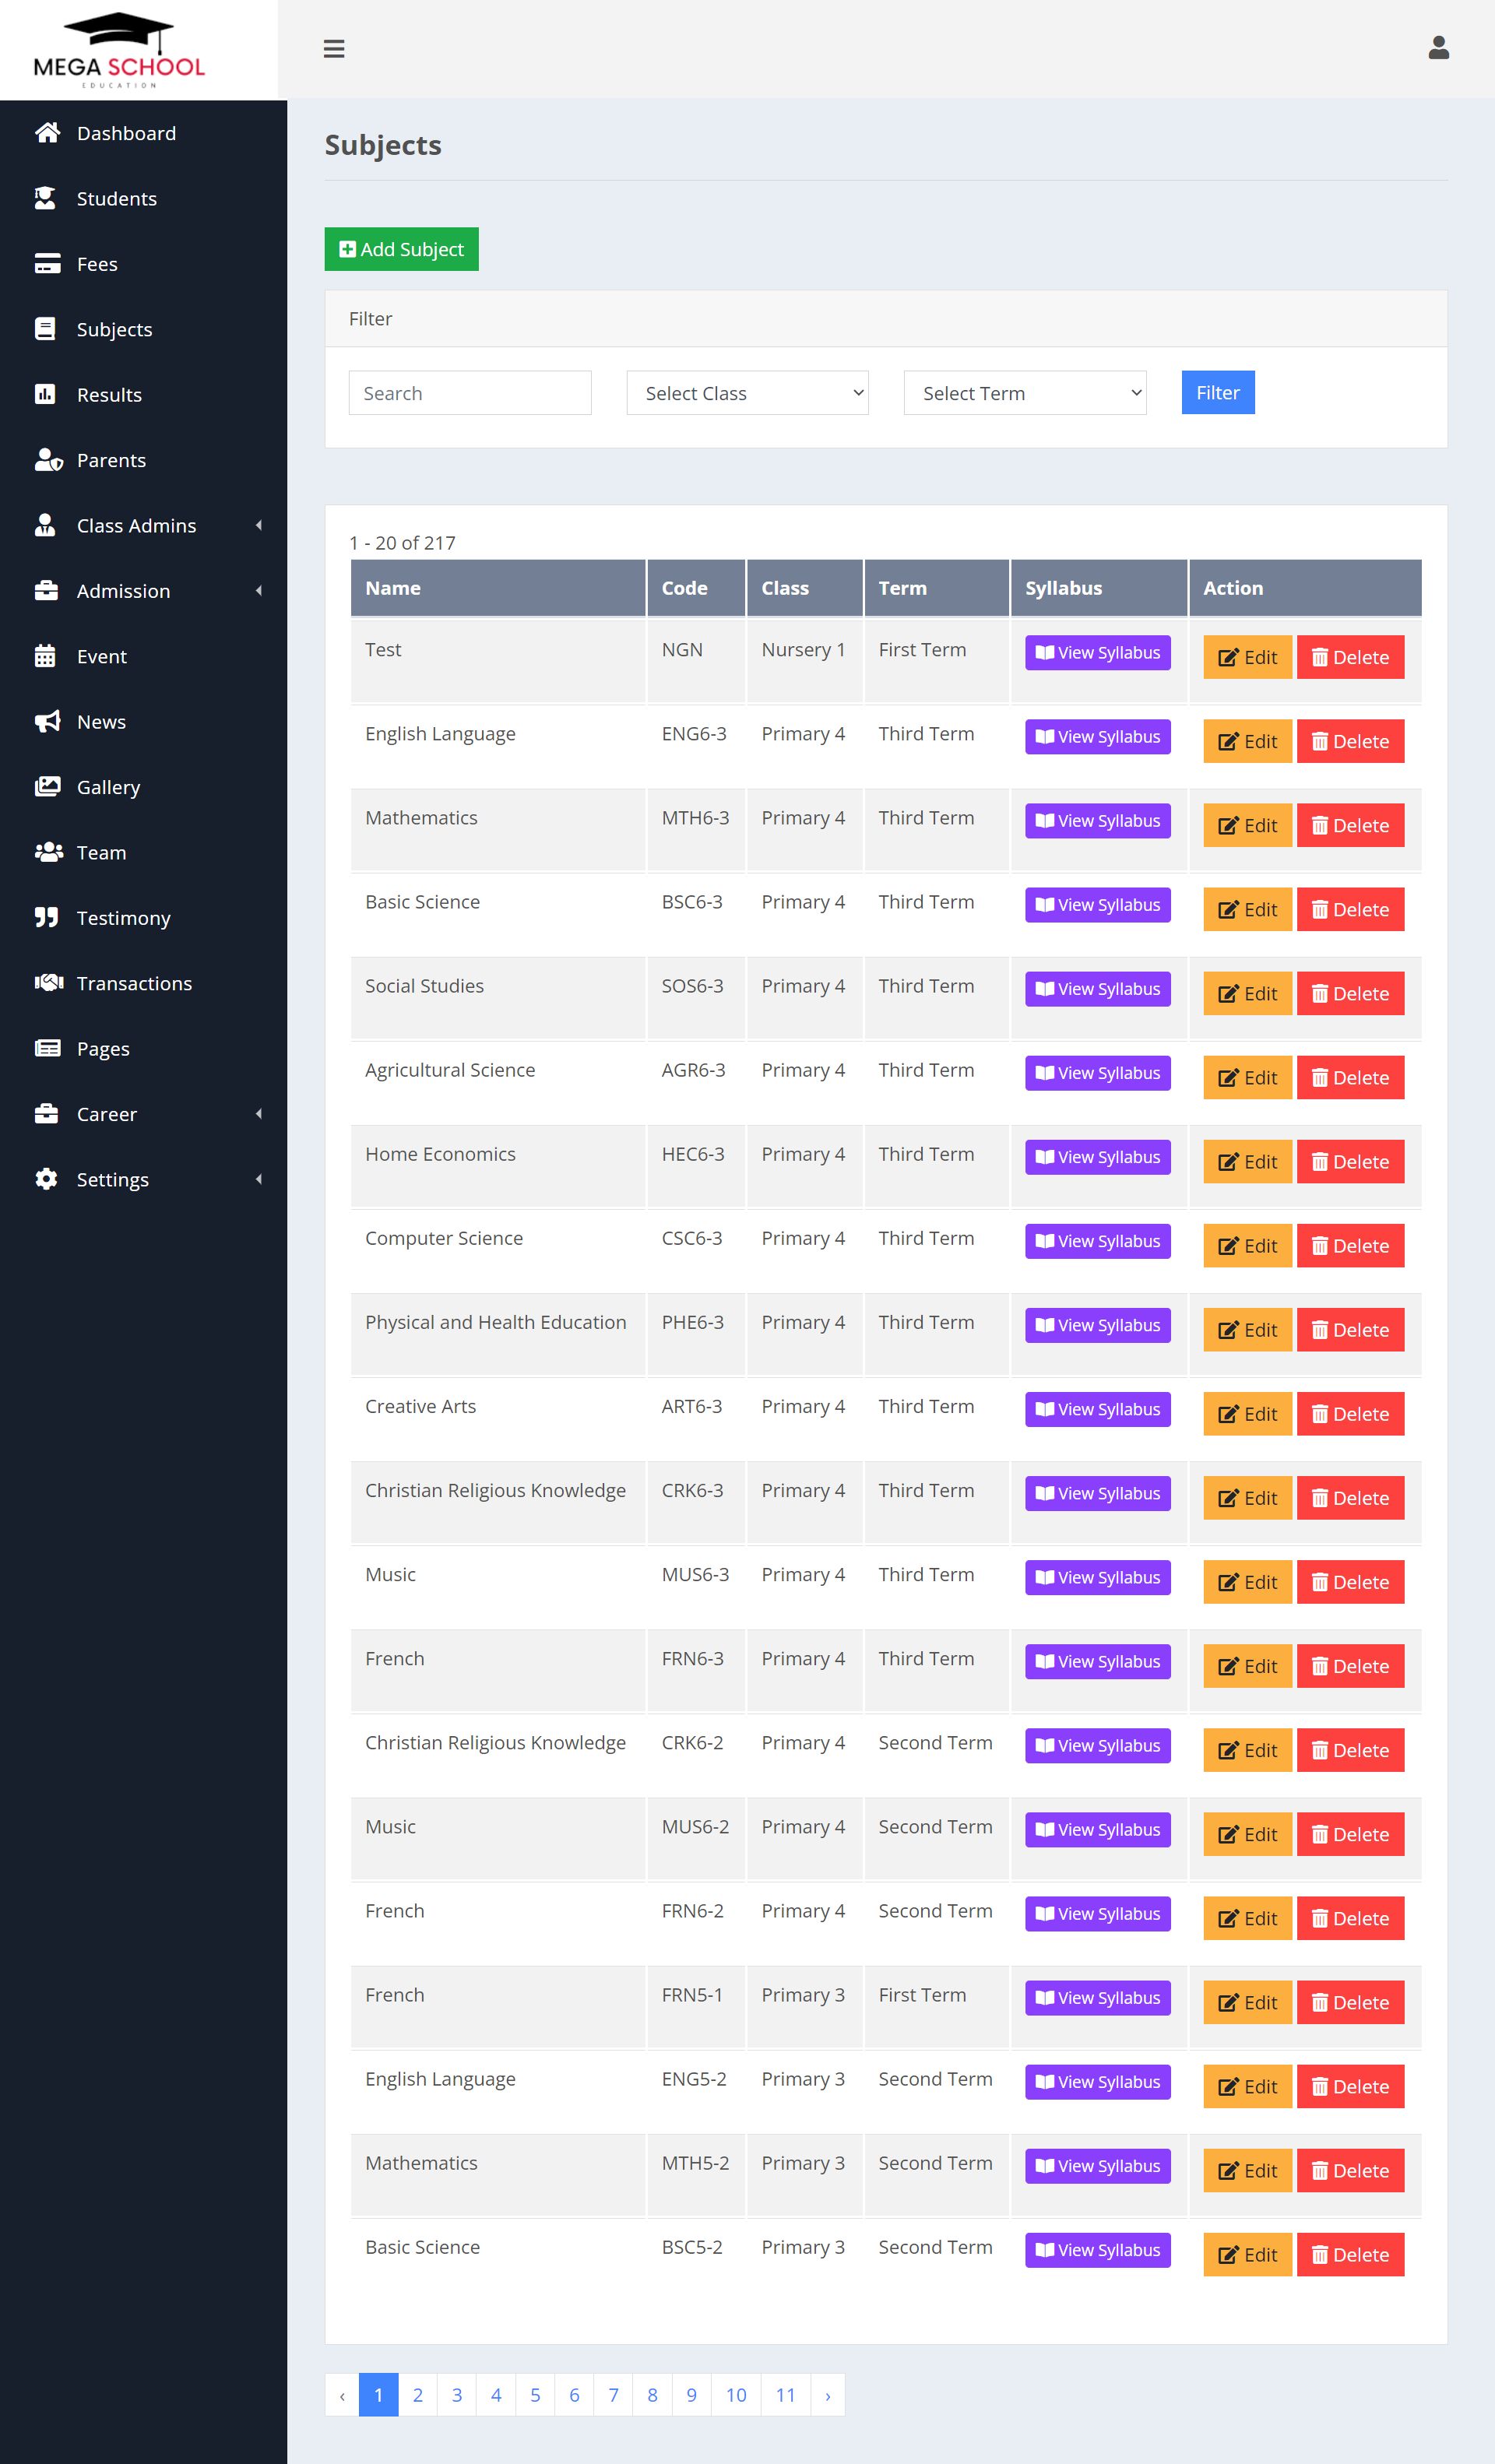The width and height of the screenshot is (1495, 2464).
Task: Open the user profile icon
Action: (x=1438, y=48)
